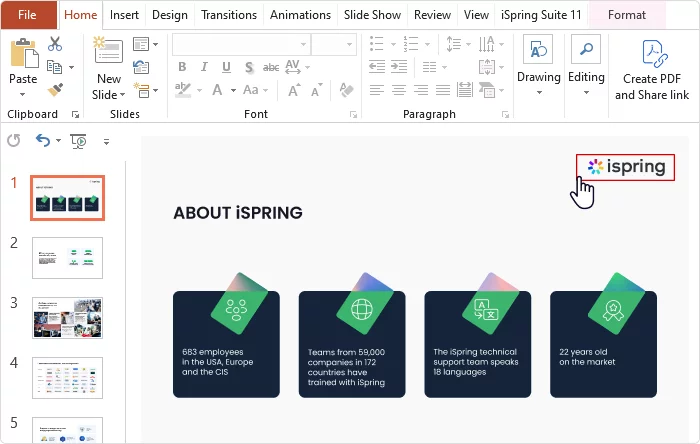This screenshot has height=444, width=700.
Task: Expand the New Slide dropdown arrow
Action: tap(122, 95)
